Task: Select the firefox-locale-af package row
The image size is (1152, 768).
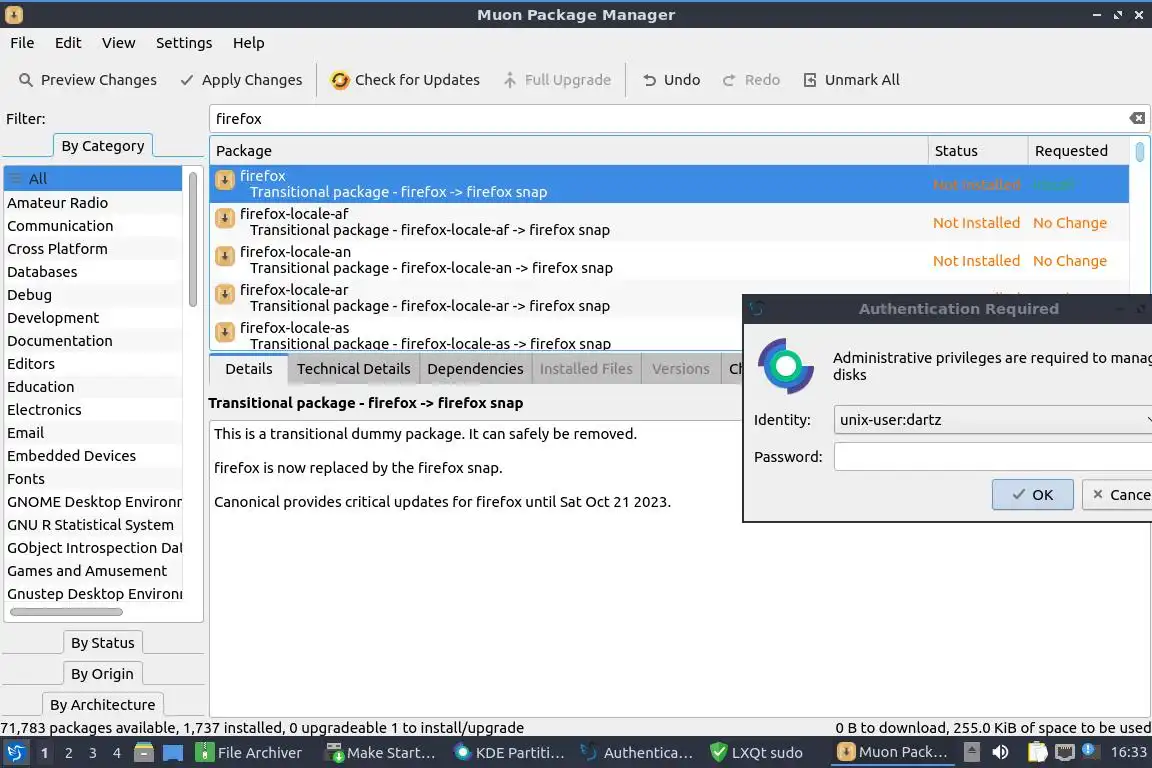Action: pos(669,222)
